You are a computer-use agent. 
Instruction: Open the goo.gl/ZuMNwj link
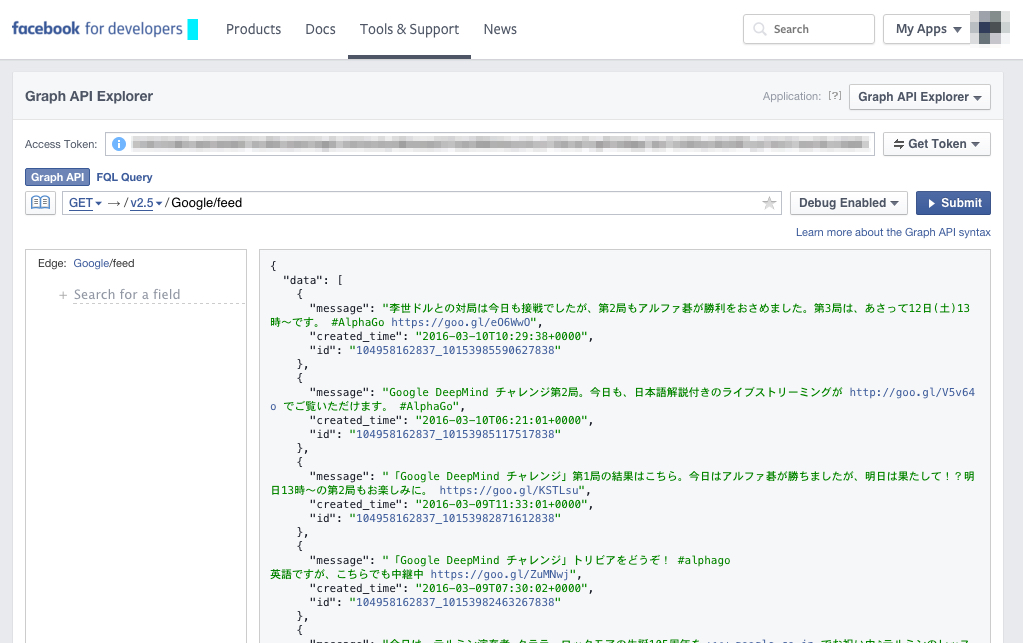click(x=499, y=575)
